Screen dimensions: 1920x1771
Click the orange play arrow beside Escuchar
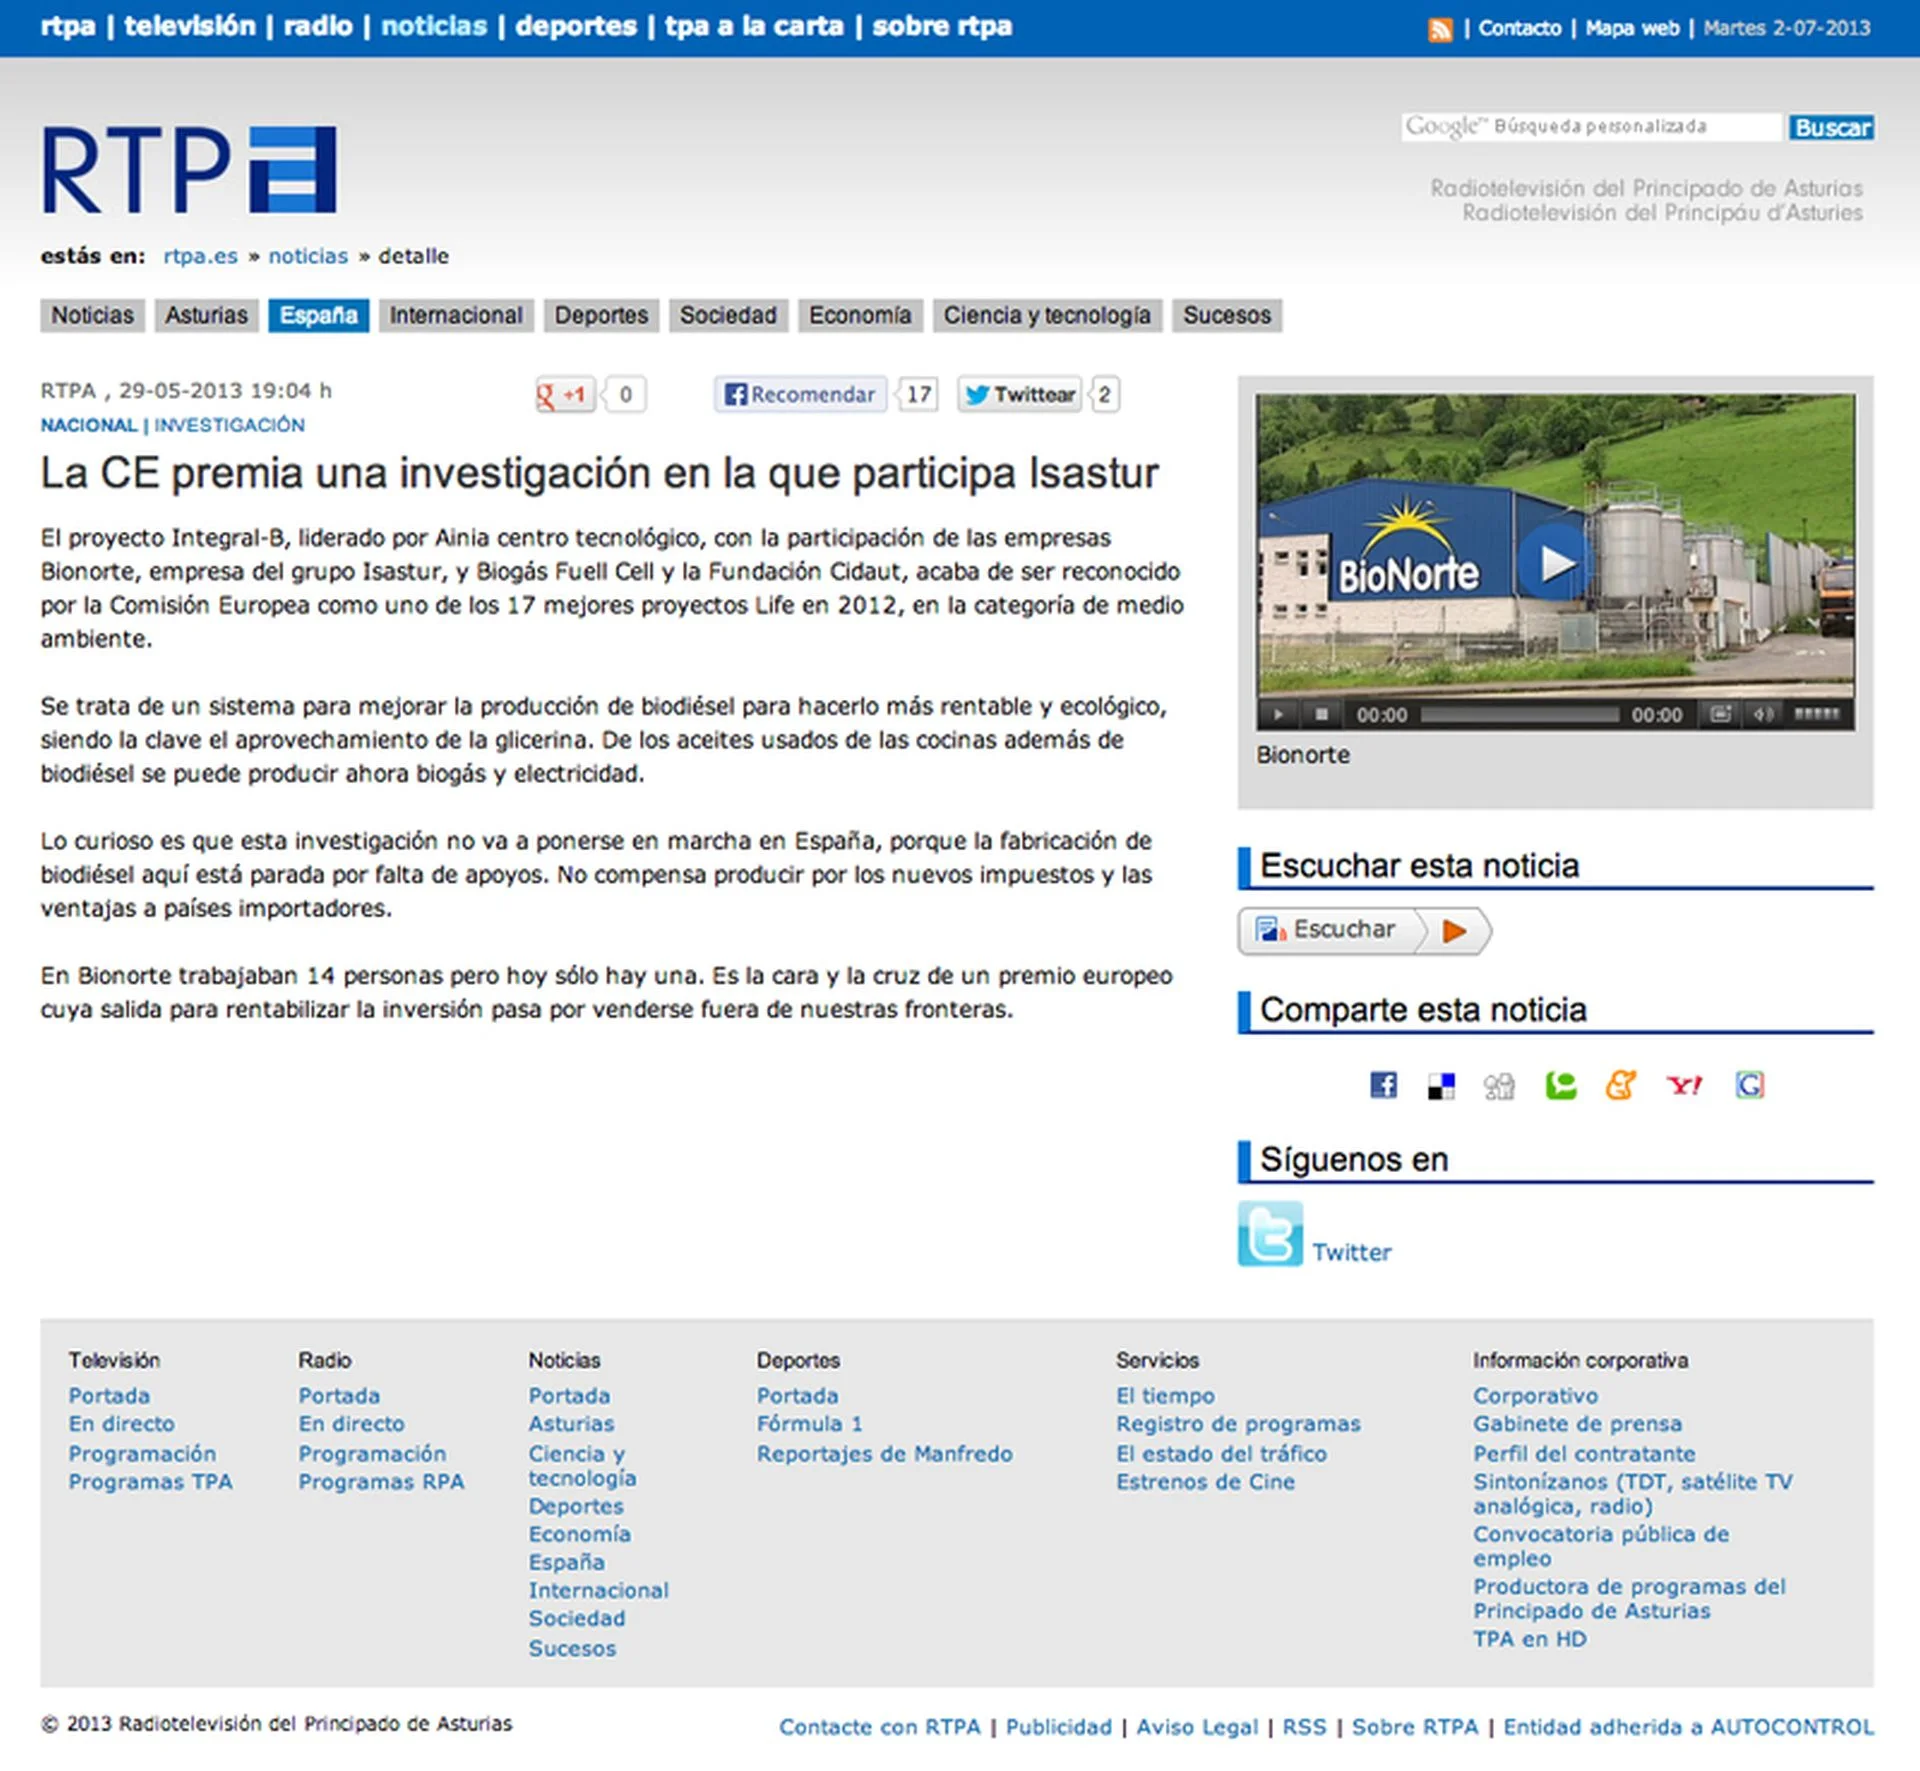[1455, 930]
